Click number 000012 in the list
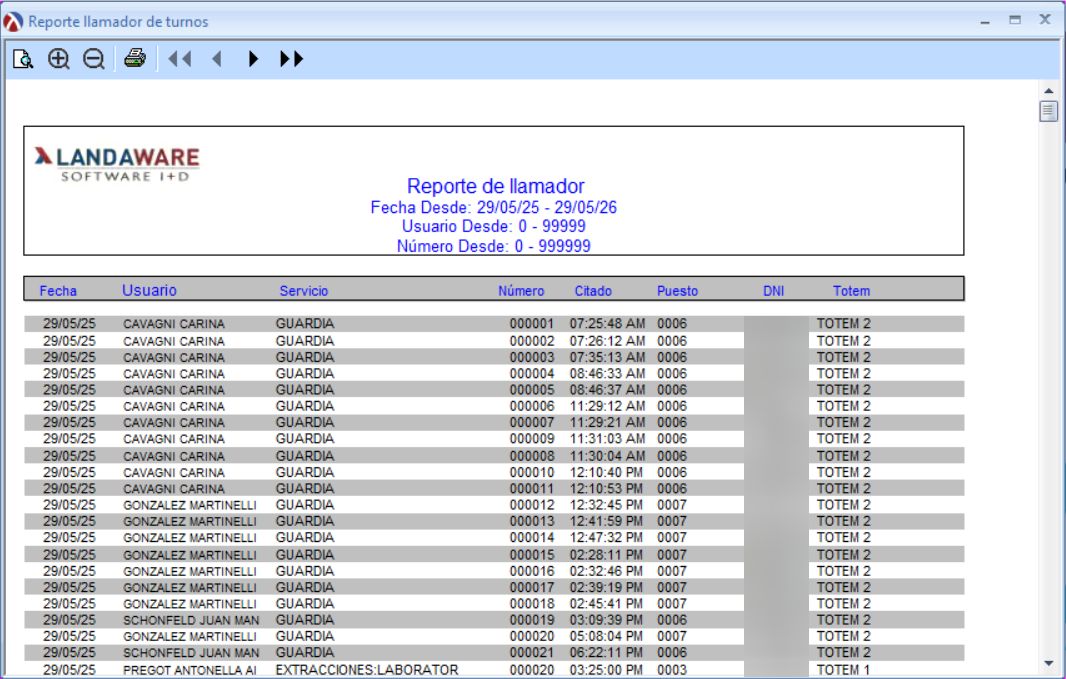 tap(532, 504)
